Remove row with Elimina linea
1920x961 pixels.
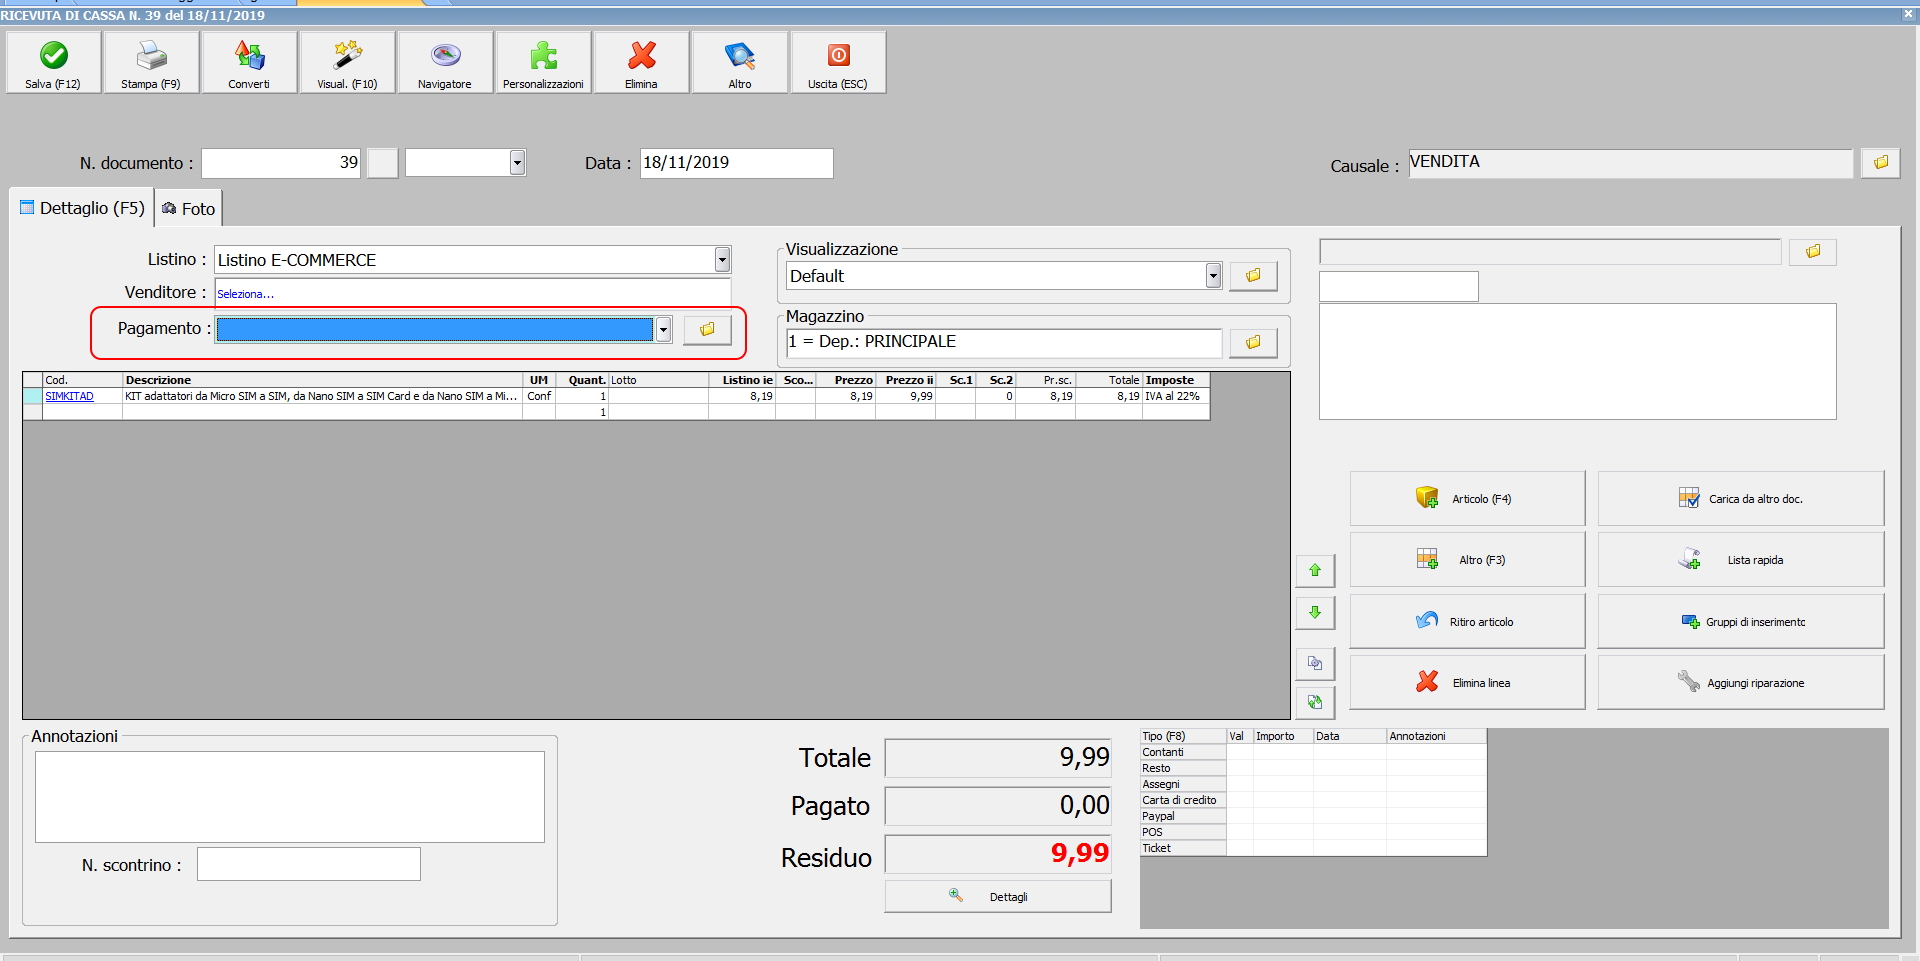click(x=1467, y=682)
